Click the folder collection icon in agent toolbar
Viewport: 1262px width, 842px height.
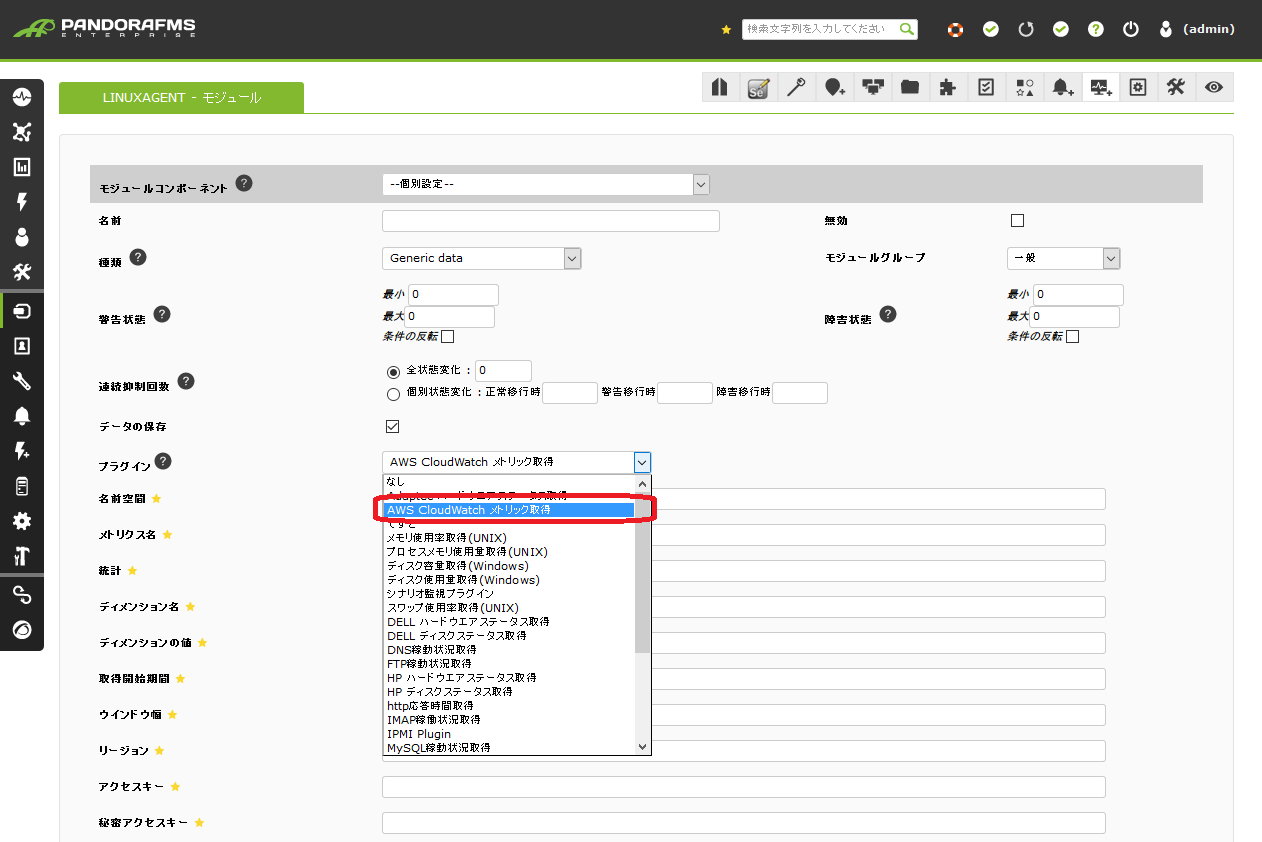tap(910, 87)
